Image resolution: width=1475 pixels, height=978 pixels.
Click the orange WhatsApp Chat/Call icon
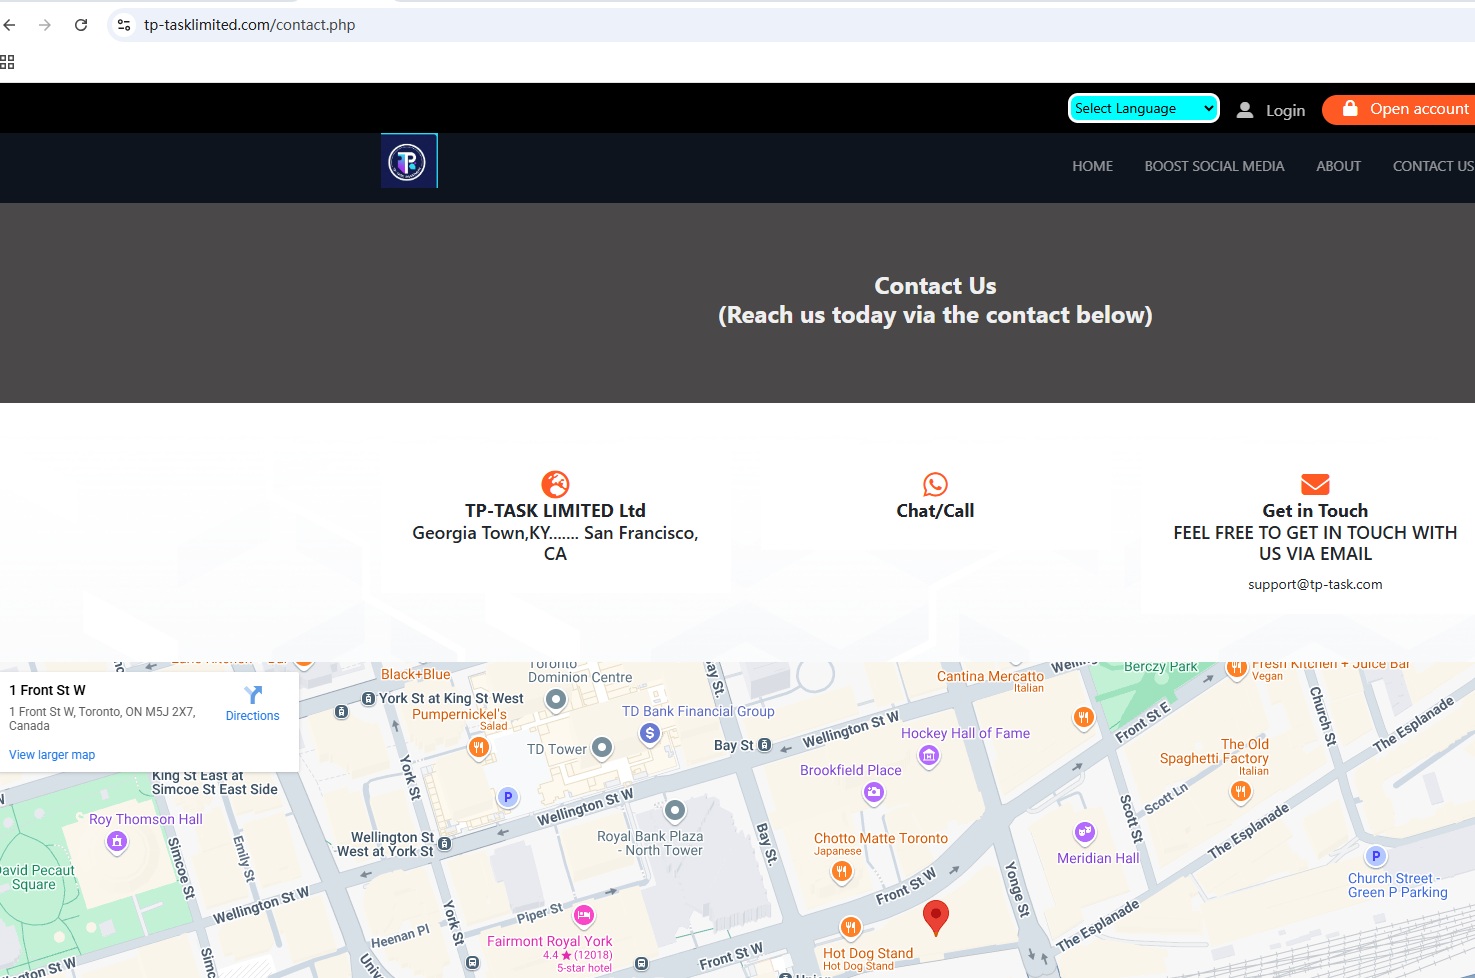pyautogui.click(x=935, y=484)
